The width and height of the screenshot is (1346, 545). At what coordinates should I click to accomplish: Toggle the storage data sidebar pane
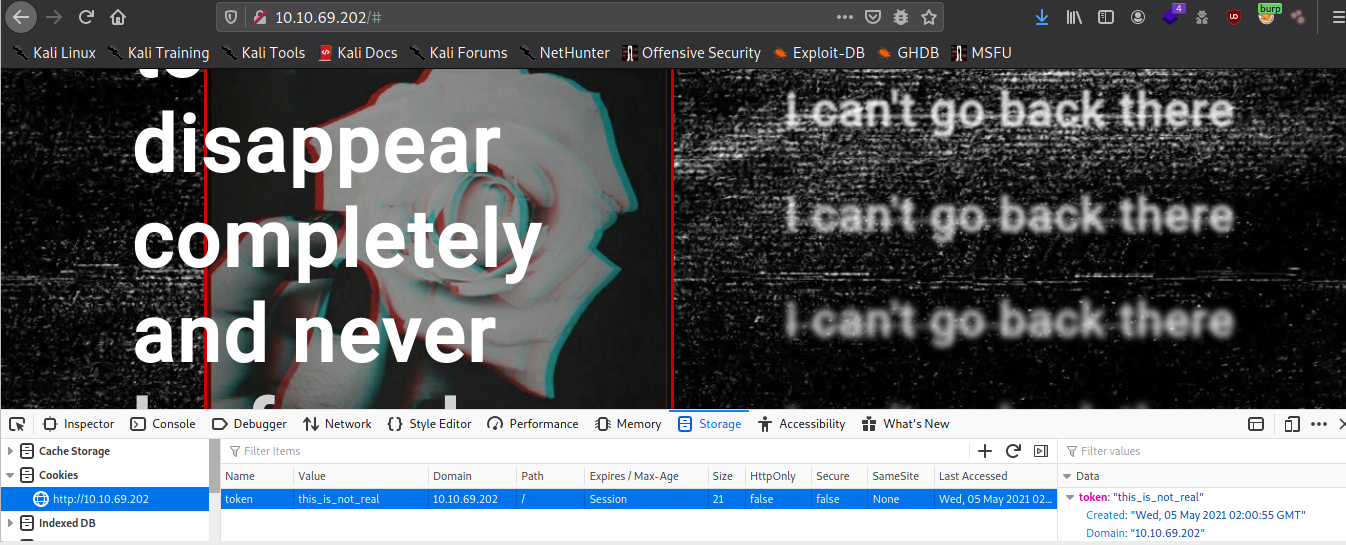(1040, 451)
